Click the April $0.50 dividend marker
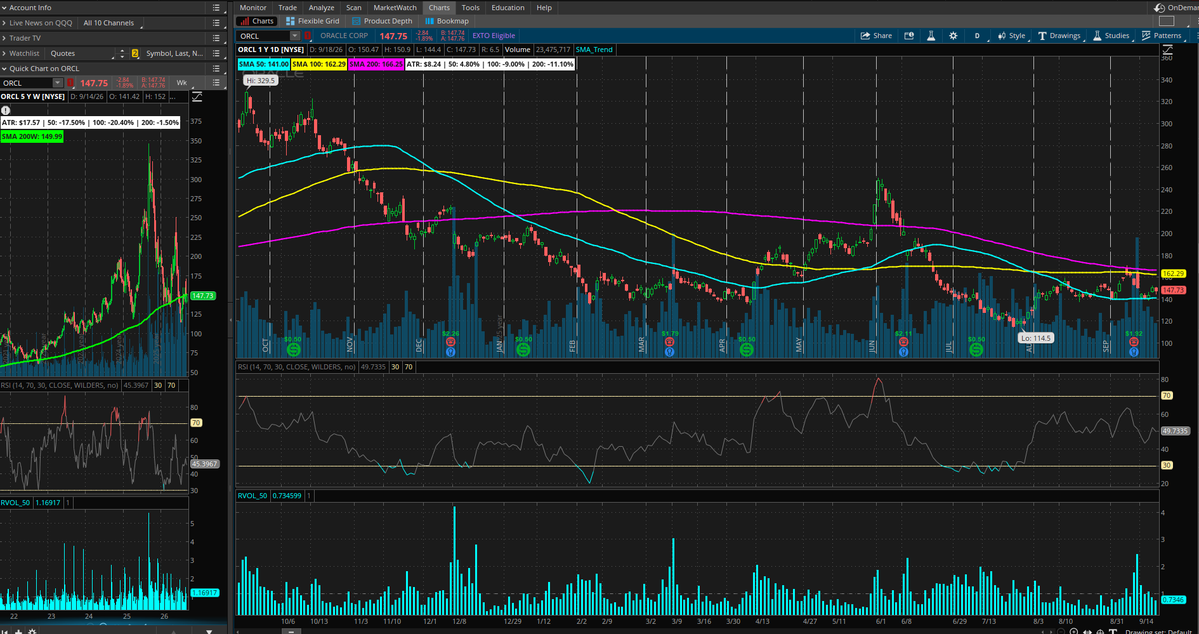 (x=747, y=350)
